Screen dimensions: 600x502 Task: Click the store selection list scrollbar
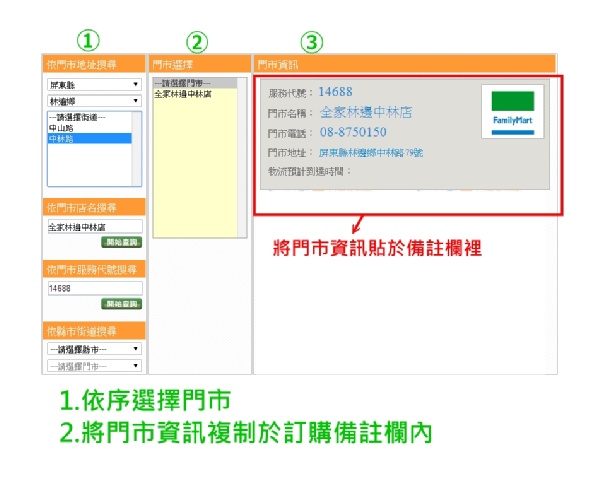(x=241, y=158)
